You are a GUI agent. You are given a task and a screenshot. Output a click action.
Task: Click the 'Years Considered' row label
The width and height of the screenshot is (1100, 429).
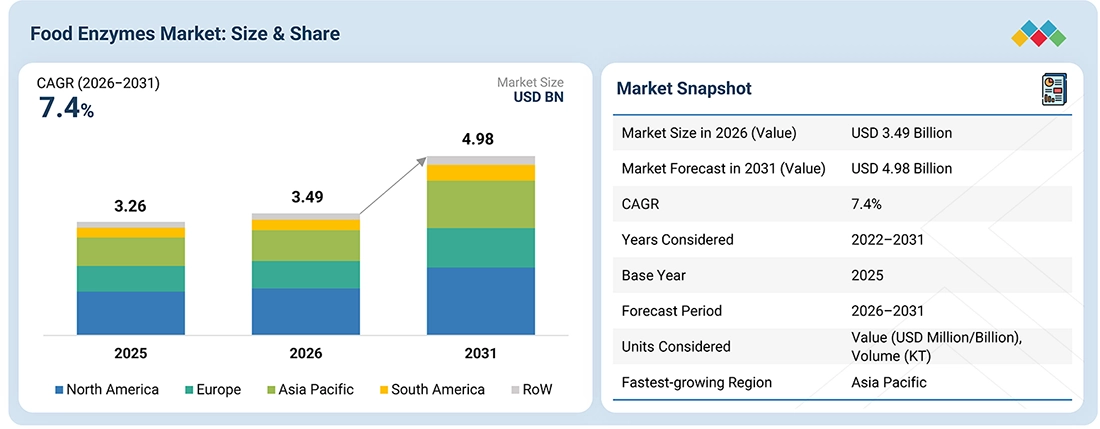point(678,240)
